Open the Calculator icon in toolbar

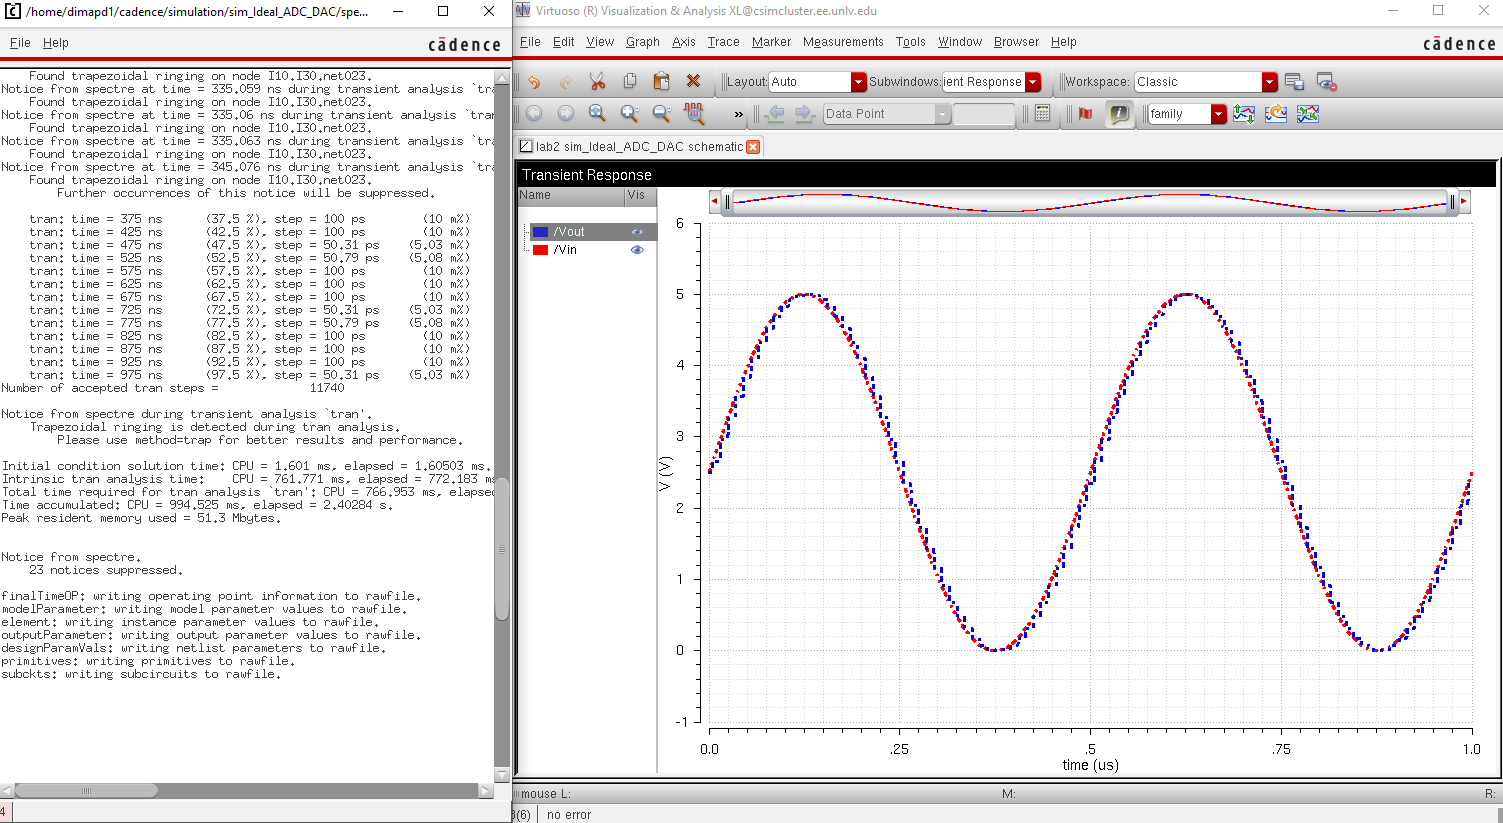click(x=1042, y=114)
